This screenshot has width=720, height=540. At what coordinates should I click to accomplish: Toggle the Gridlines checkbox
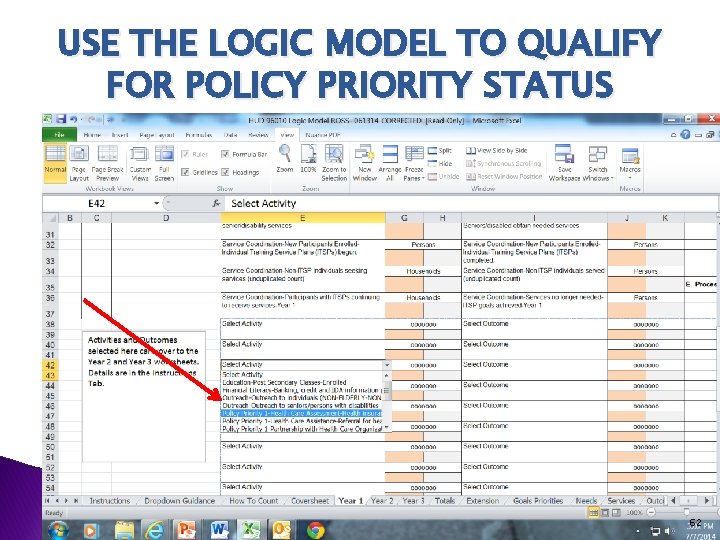pos(185,172)
